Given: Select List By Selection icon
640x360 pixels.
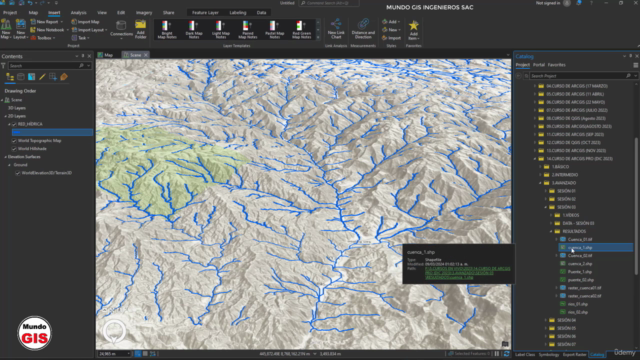Looking at the screenshot, I should [x=31, y=77].
